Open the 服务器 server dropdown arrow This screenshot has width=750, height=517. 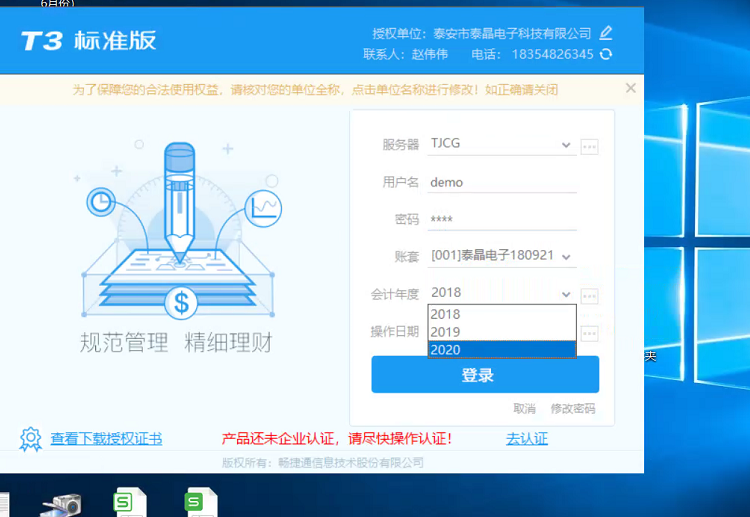(x=566, y=144)
